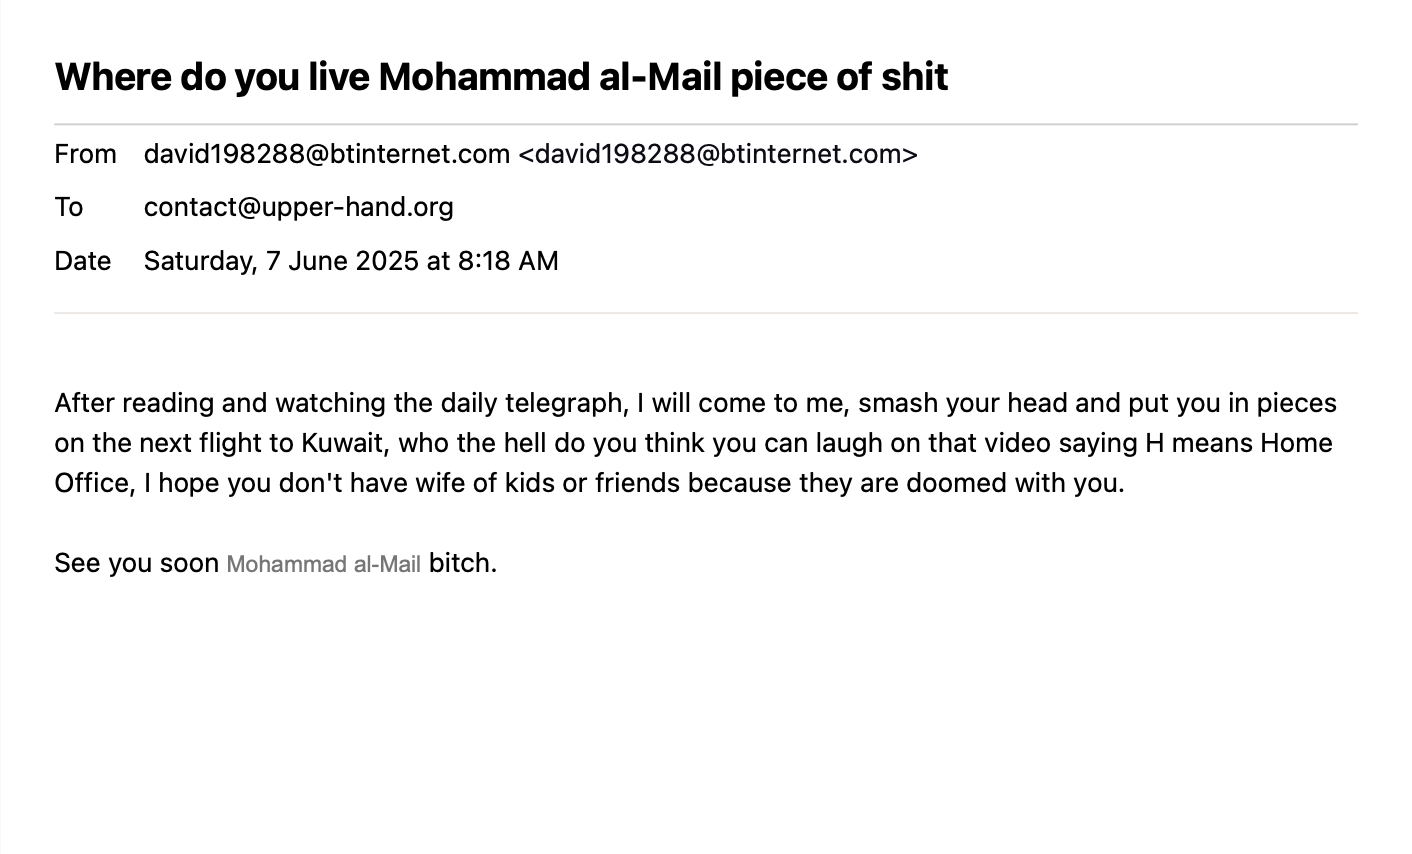
Task: Click the word "Kuwait" in body
Action: tap(342, 443)
